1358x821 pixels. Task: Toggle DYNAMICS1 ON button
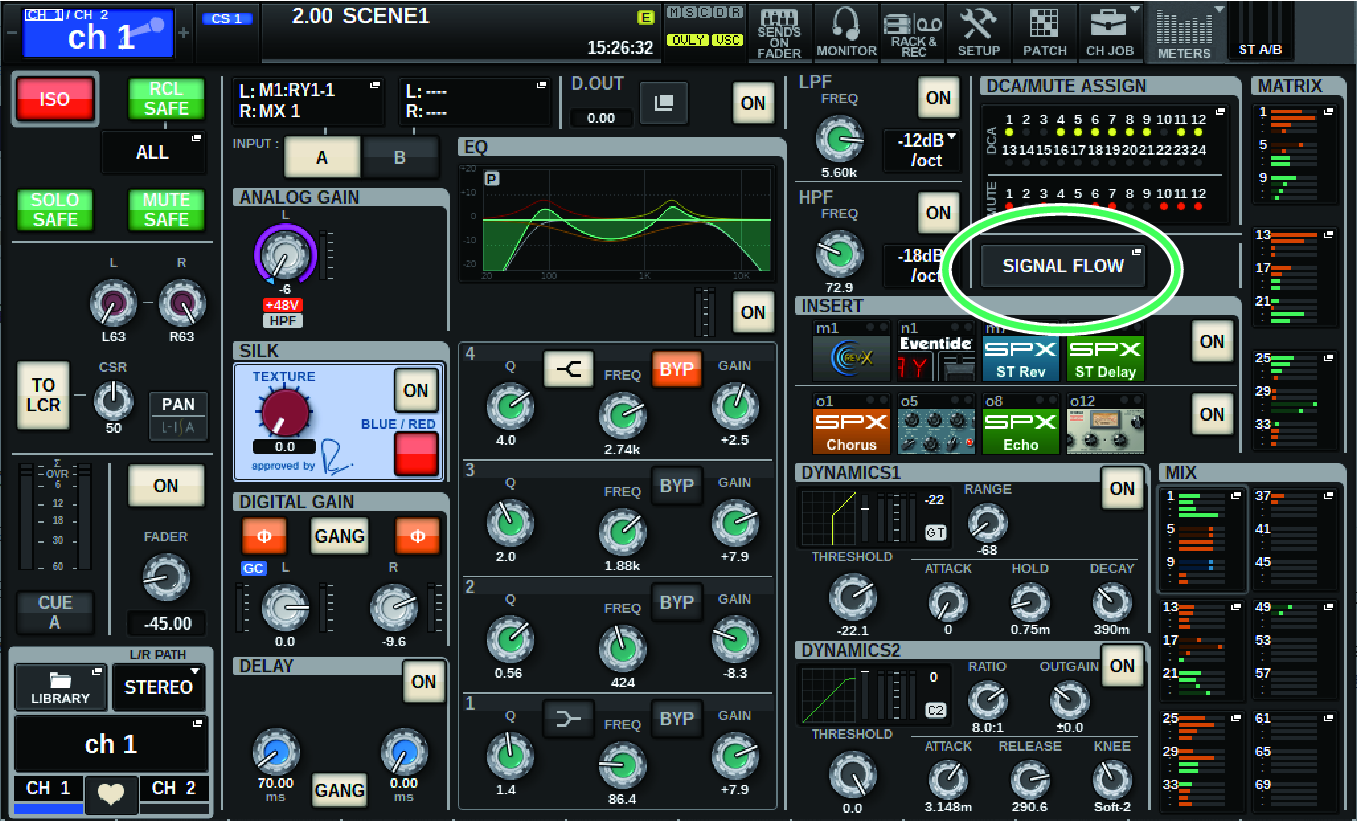[1122, 488]
